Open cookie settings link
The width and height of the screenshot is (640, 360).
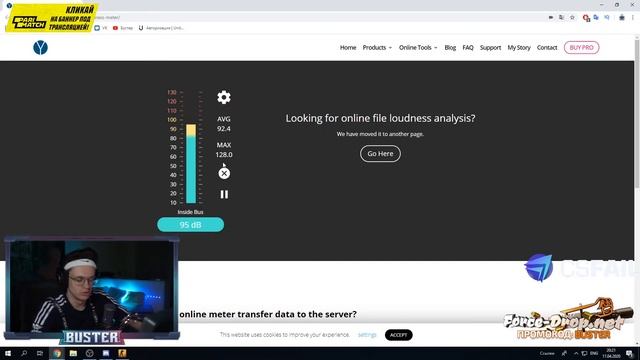(367, 335)
